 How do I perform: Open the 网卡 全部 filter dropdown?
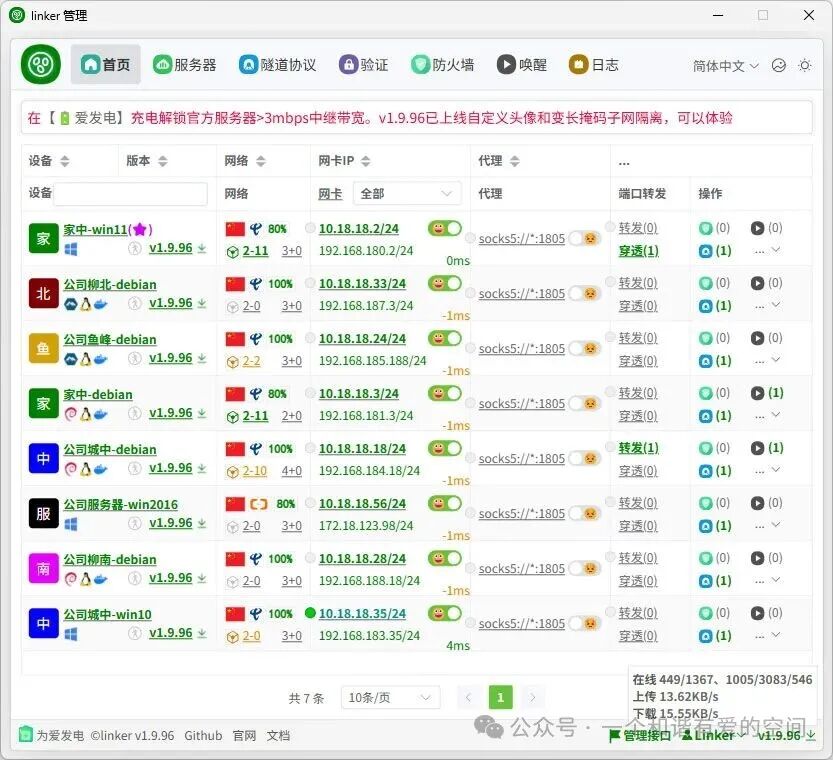(x=406, y=194)
